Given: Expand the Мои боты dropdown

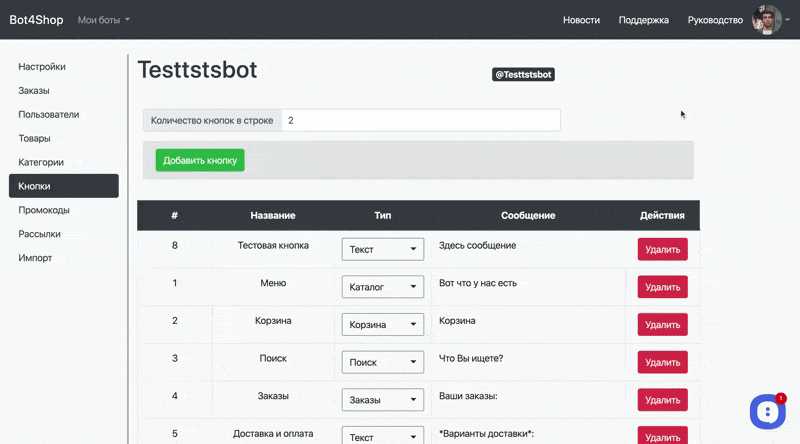Looking at the screenshot, I should coord(104,20).
